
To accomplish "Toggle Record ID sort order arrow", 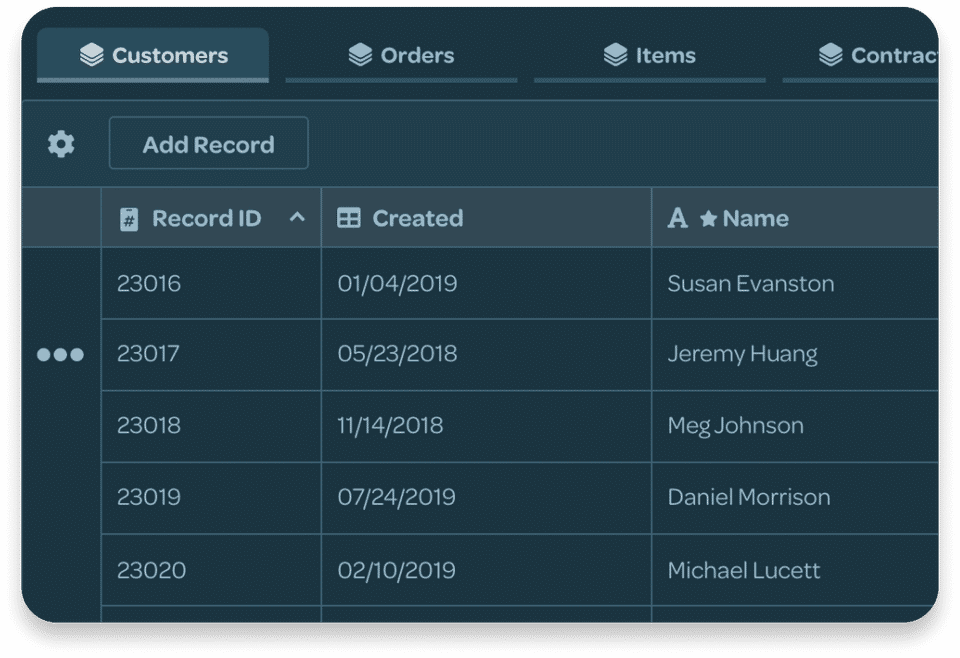I will [x=297, y=217].
